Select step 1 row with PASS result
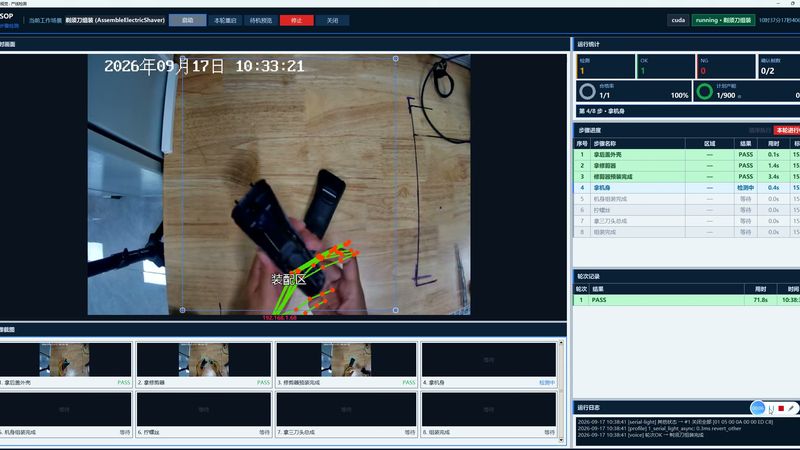The height and width of the screenshot is (450, 800). [686, 154]
